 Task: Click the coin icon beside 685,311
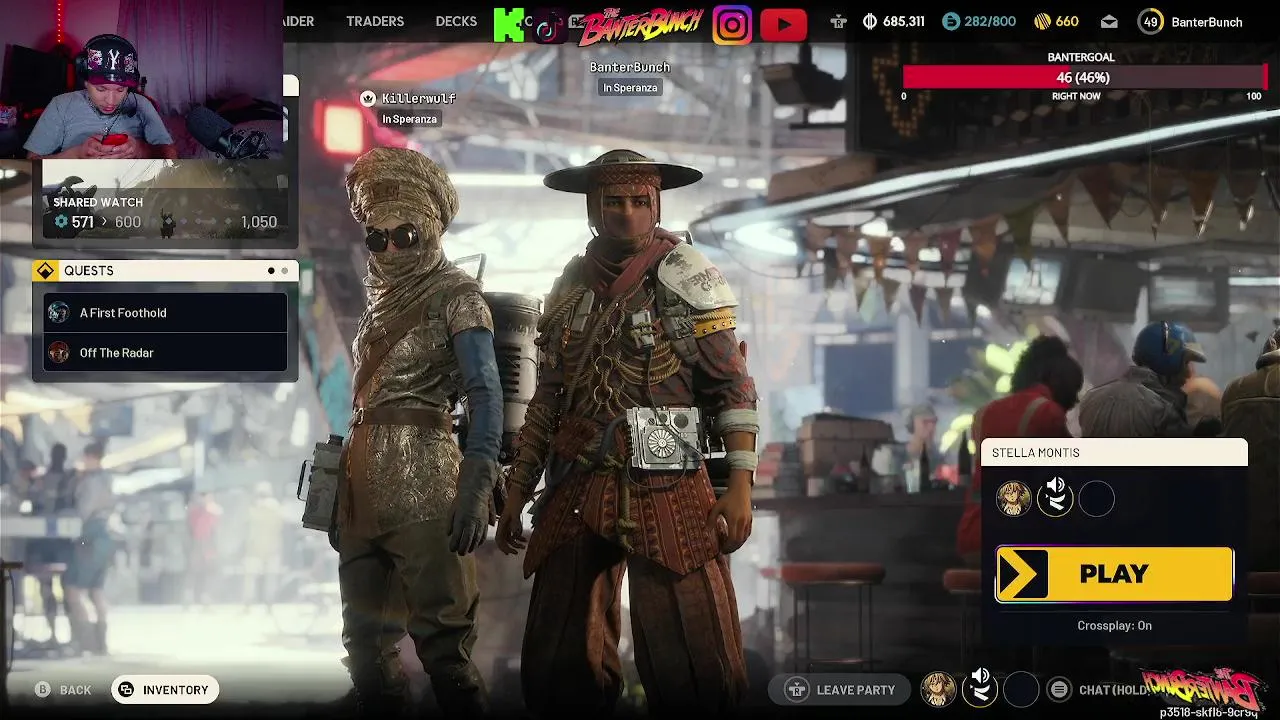tap(870, 21)
